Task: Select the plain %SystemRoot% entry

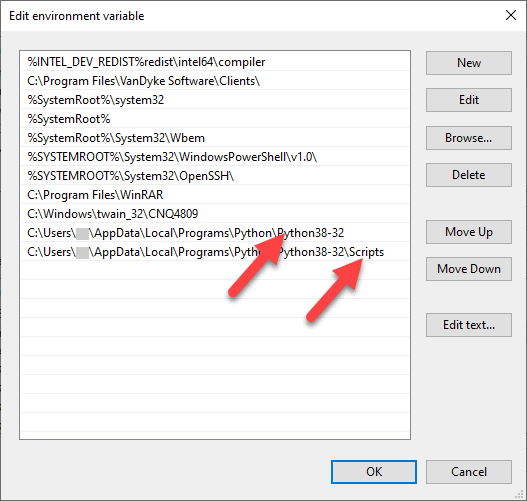Action: 215,119
